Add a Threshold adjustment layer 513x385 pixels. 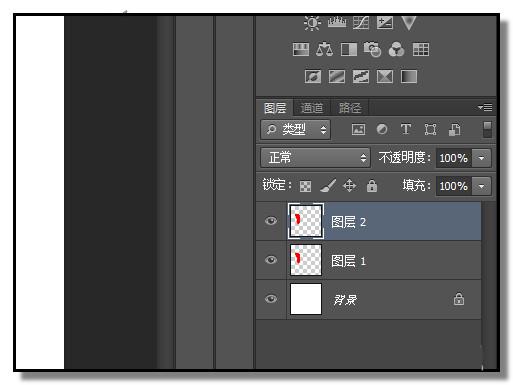361,76
